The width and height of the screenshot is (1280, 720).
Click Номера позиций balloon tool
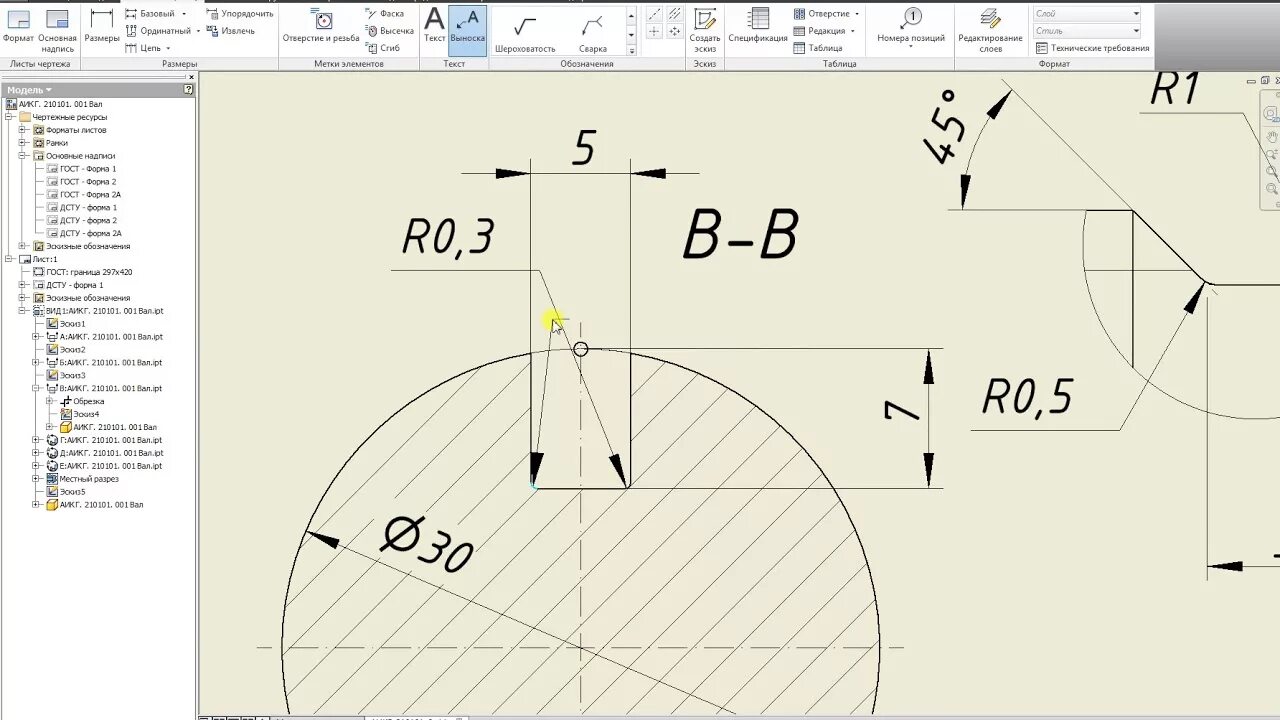[x=911, y=27]
